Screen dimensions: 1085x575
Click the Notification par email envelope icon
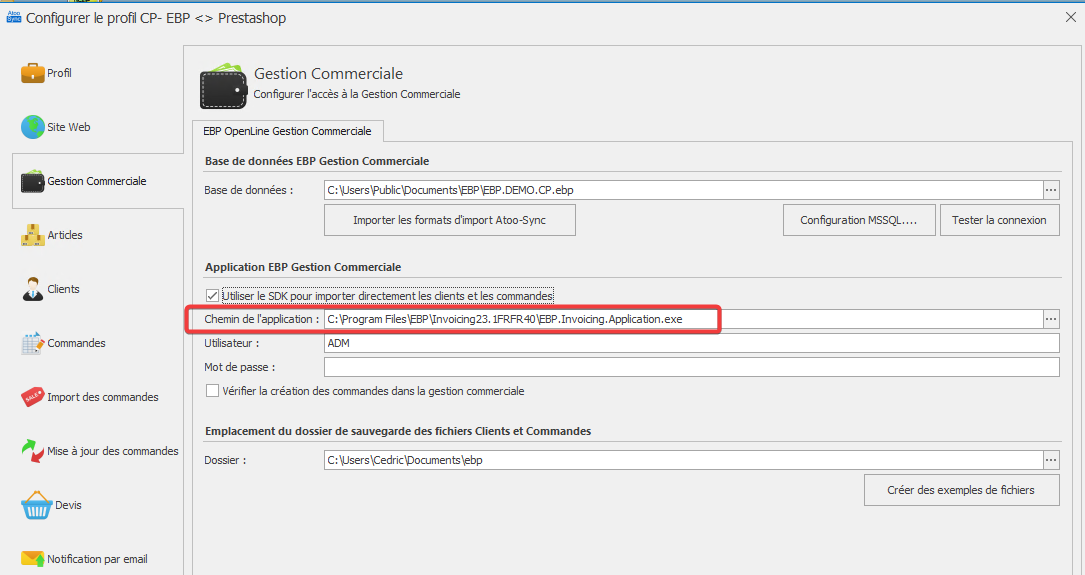[33, 559]
